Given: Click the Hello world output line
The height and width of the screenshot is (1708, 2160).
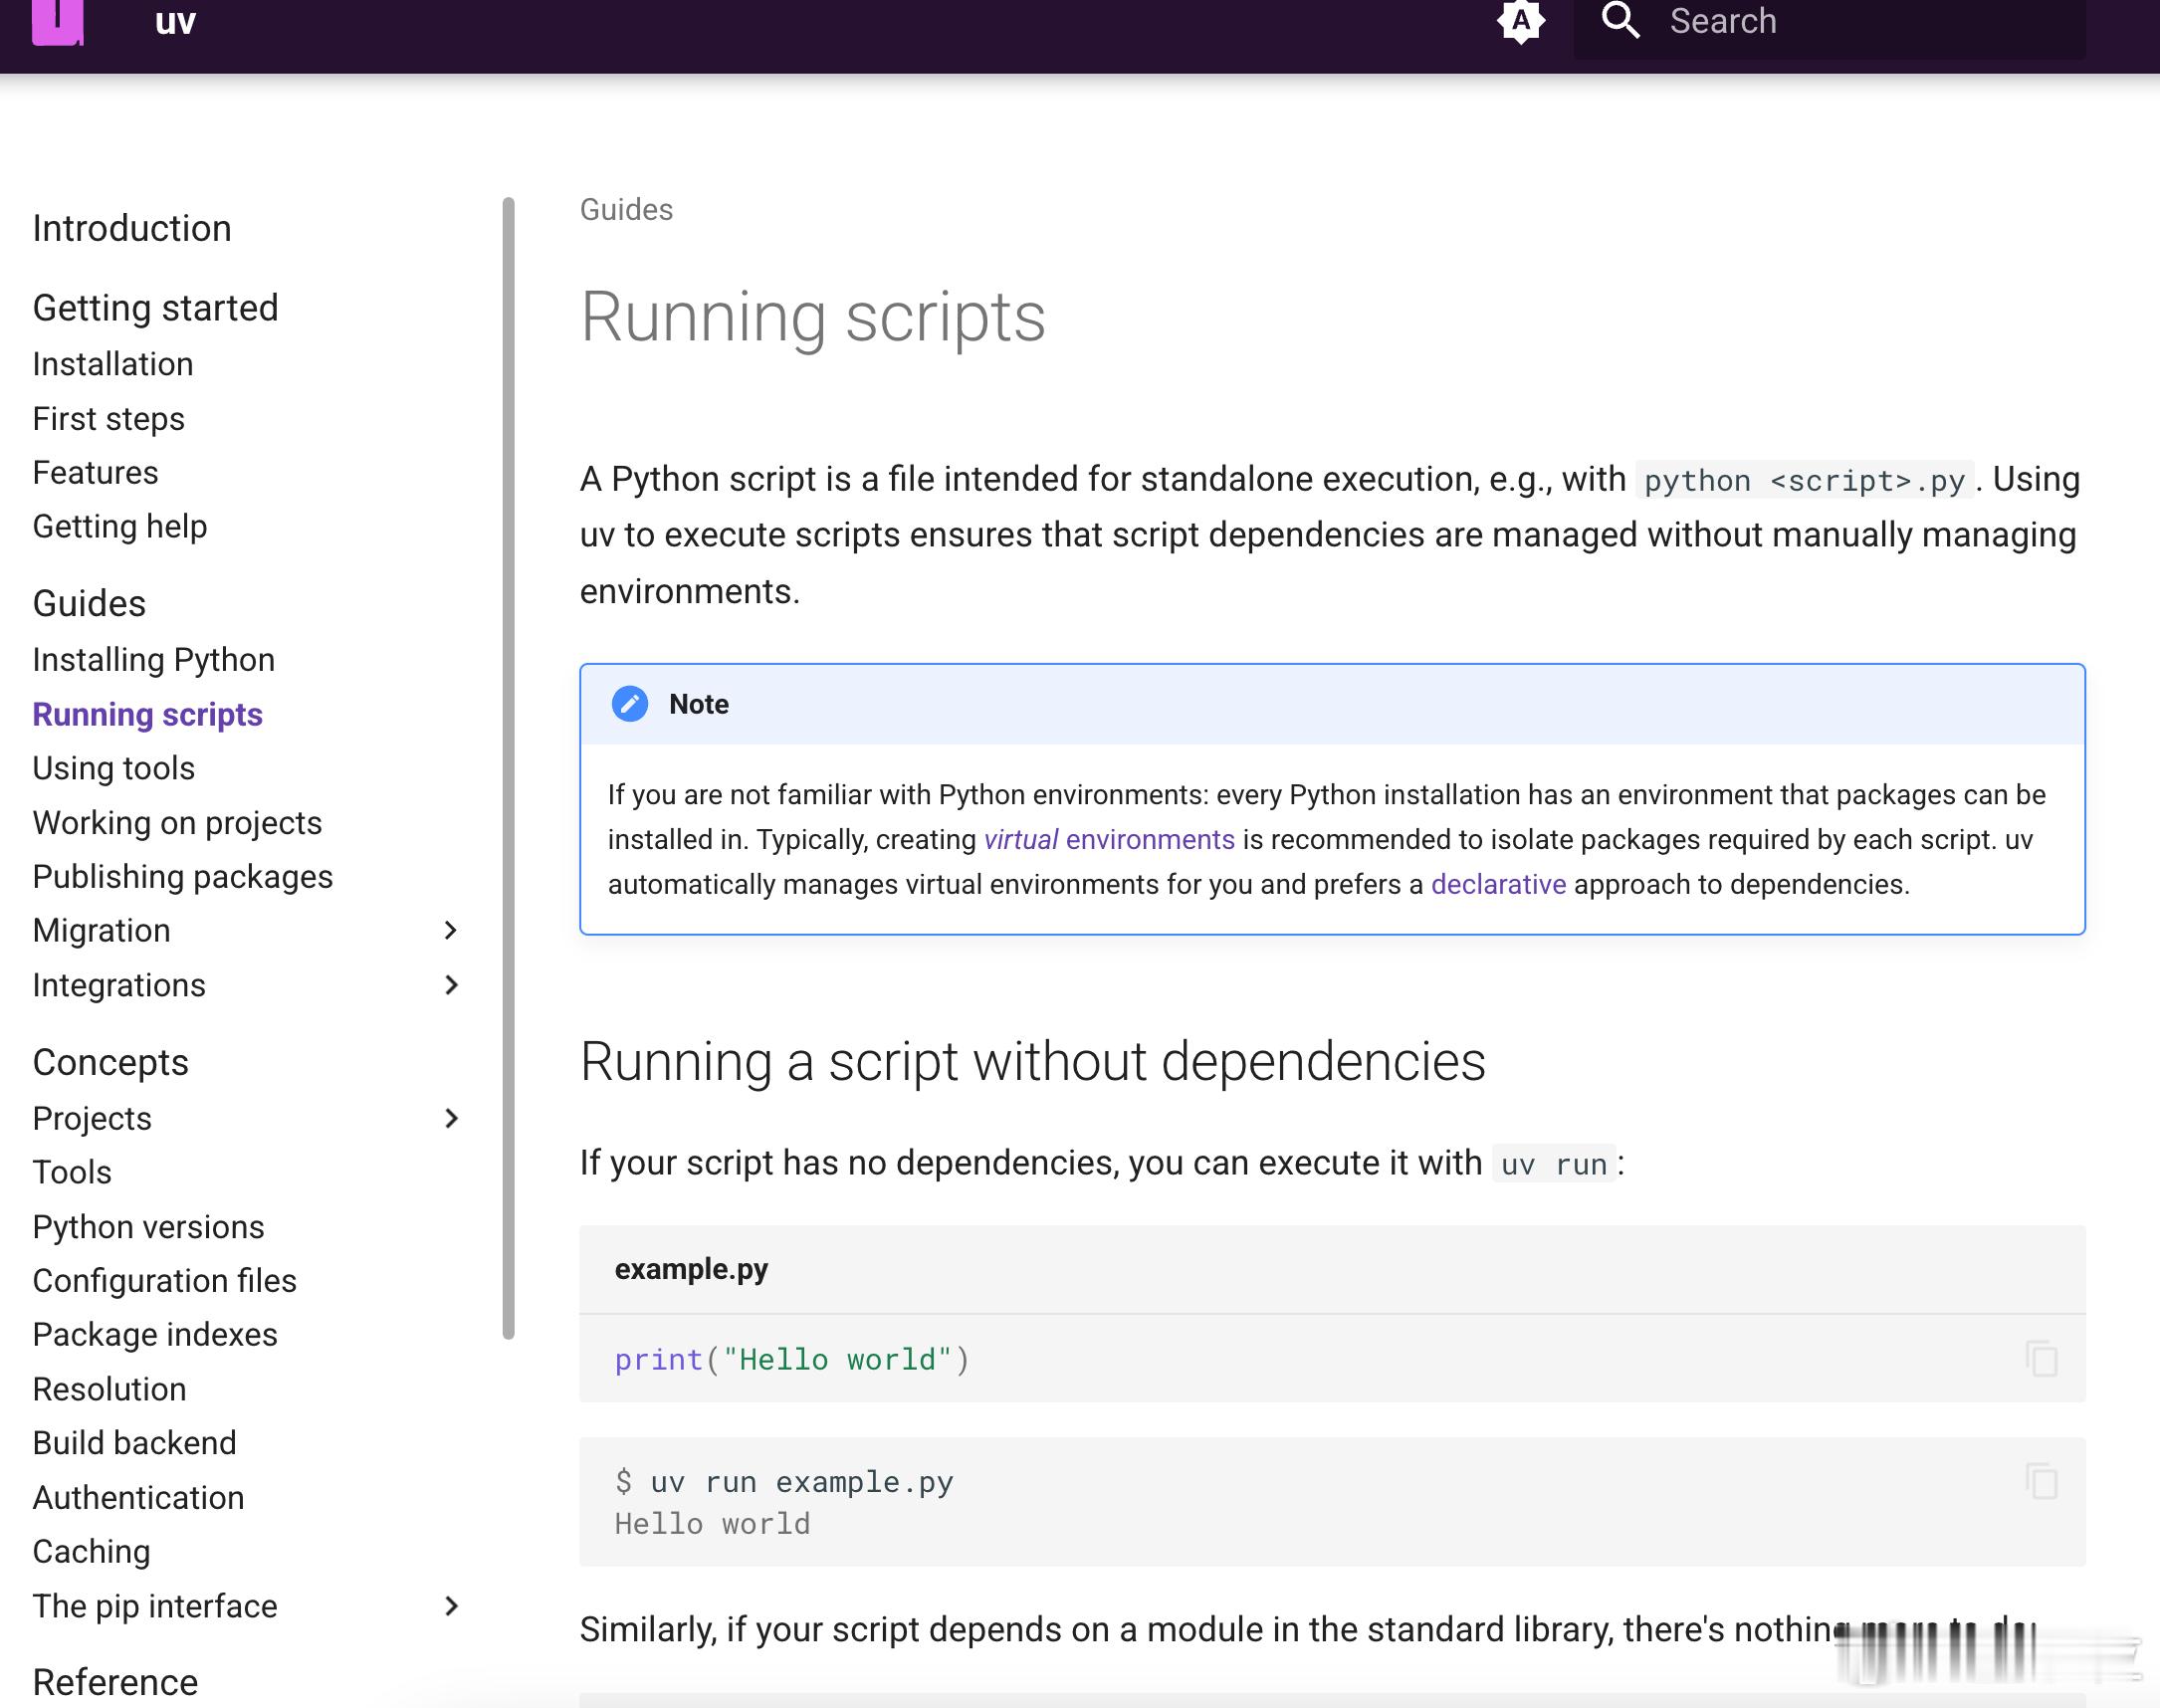Looking at the screenshot, I should click(x=712, y=1524).
